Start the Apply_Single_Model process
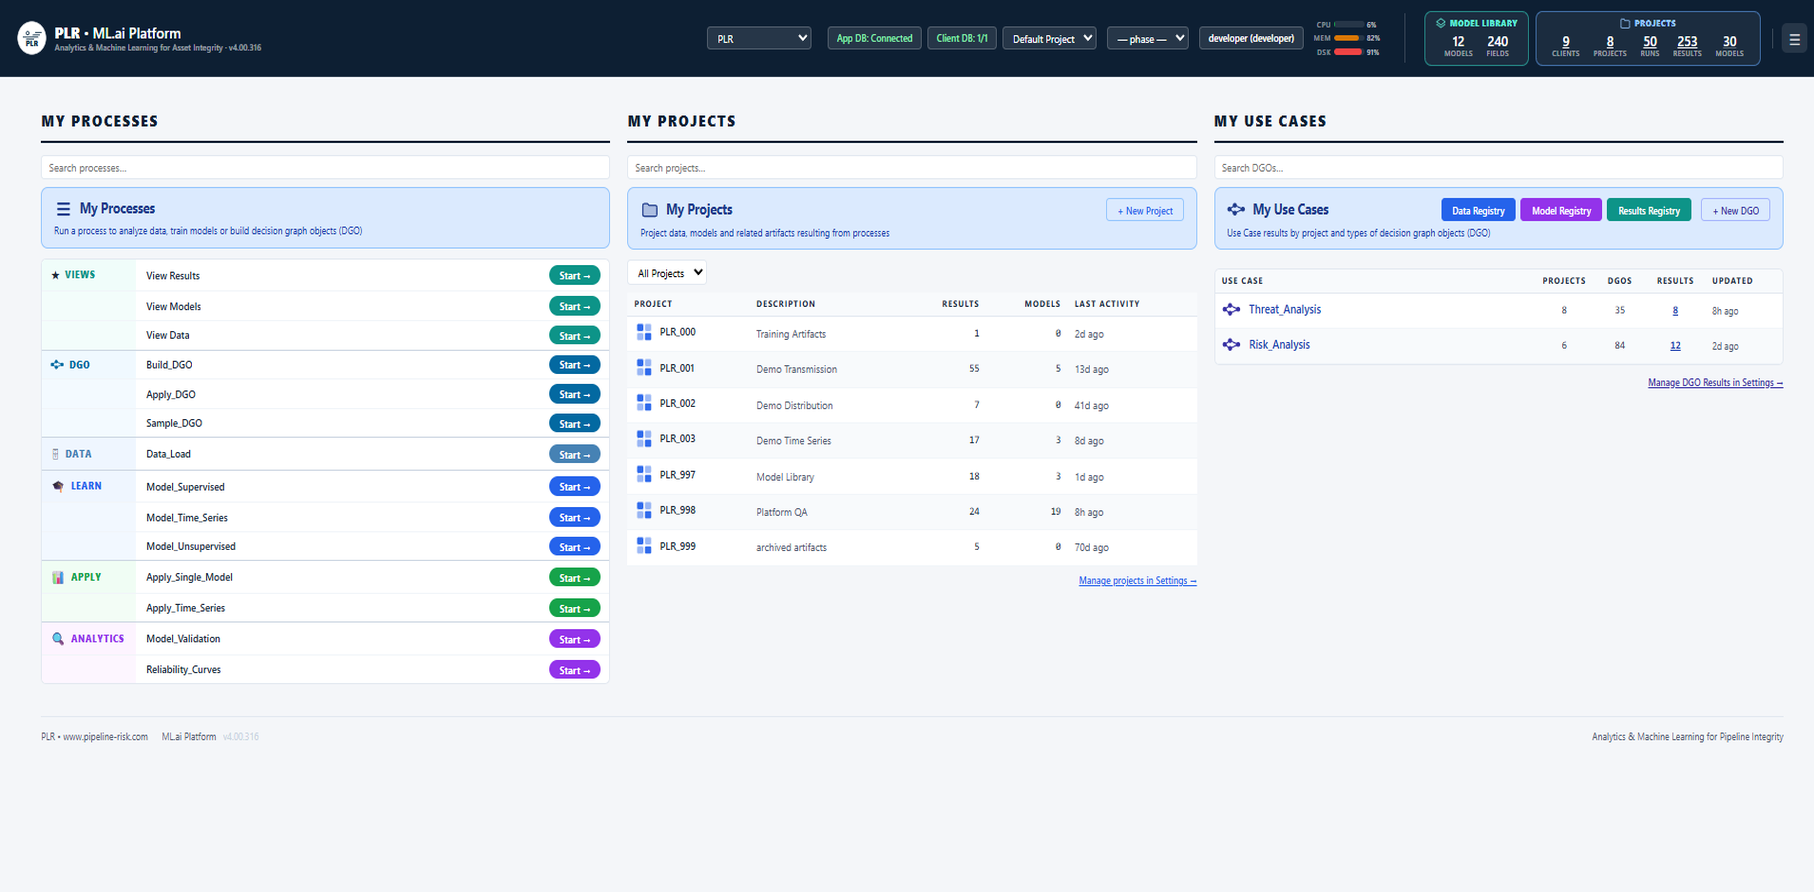The image size is (1814, 892). tap(575, 577)
